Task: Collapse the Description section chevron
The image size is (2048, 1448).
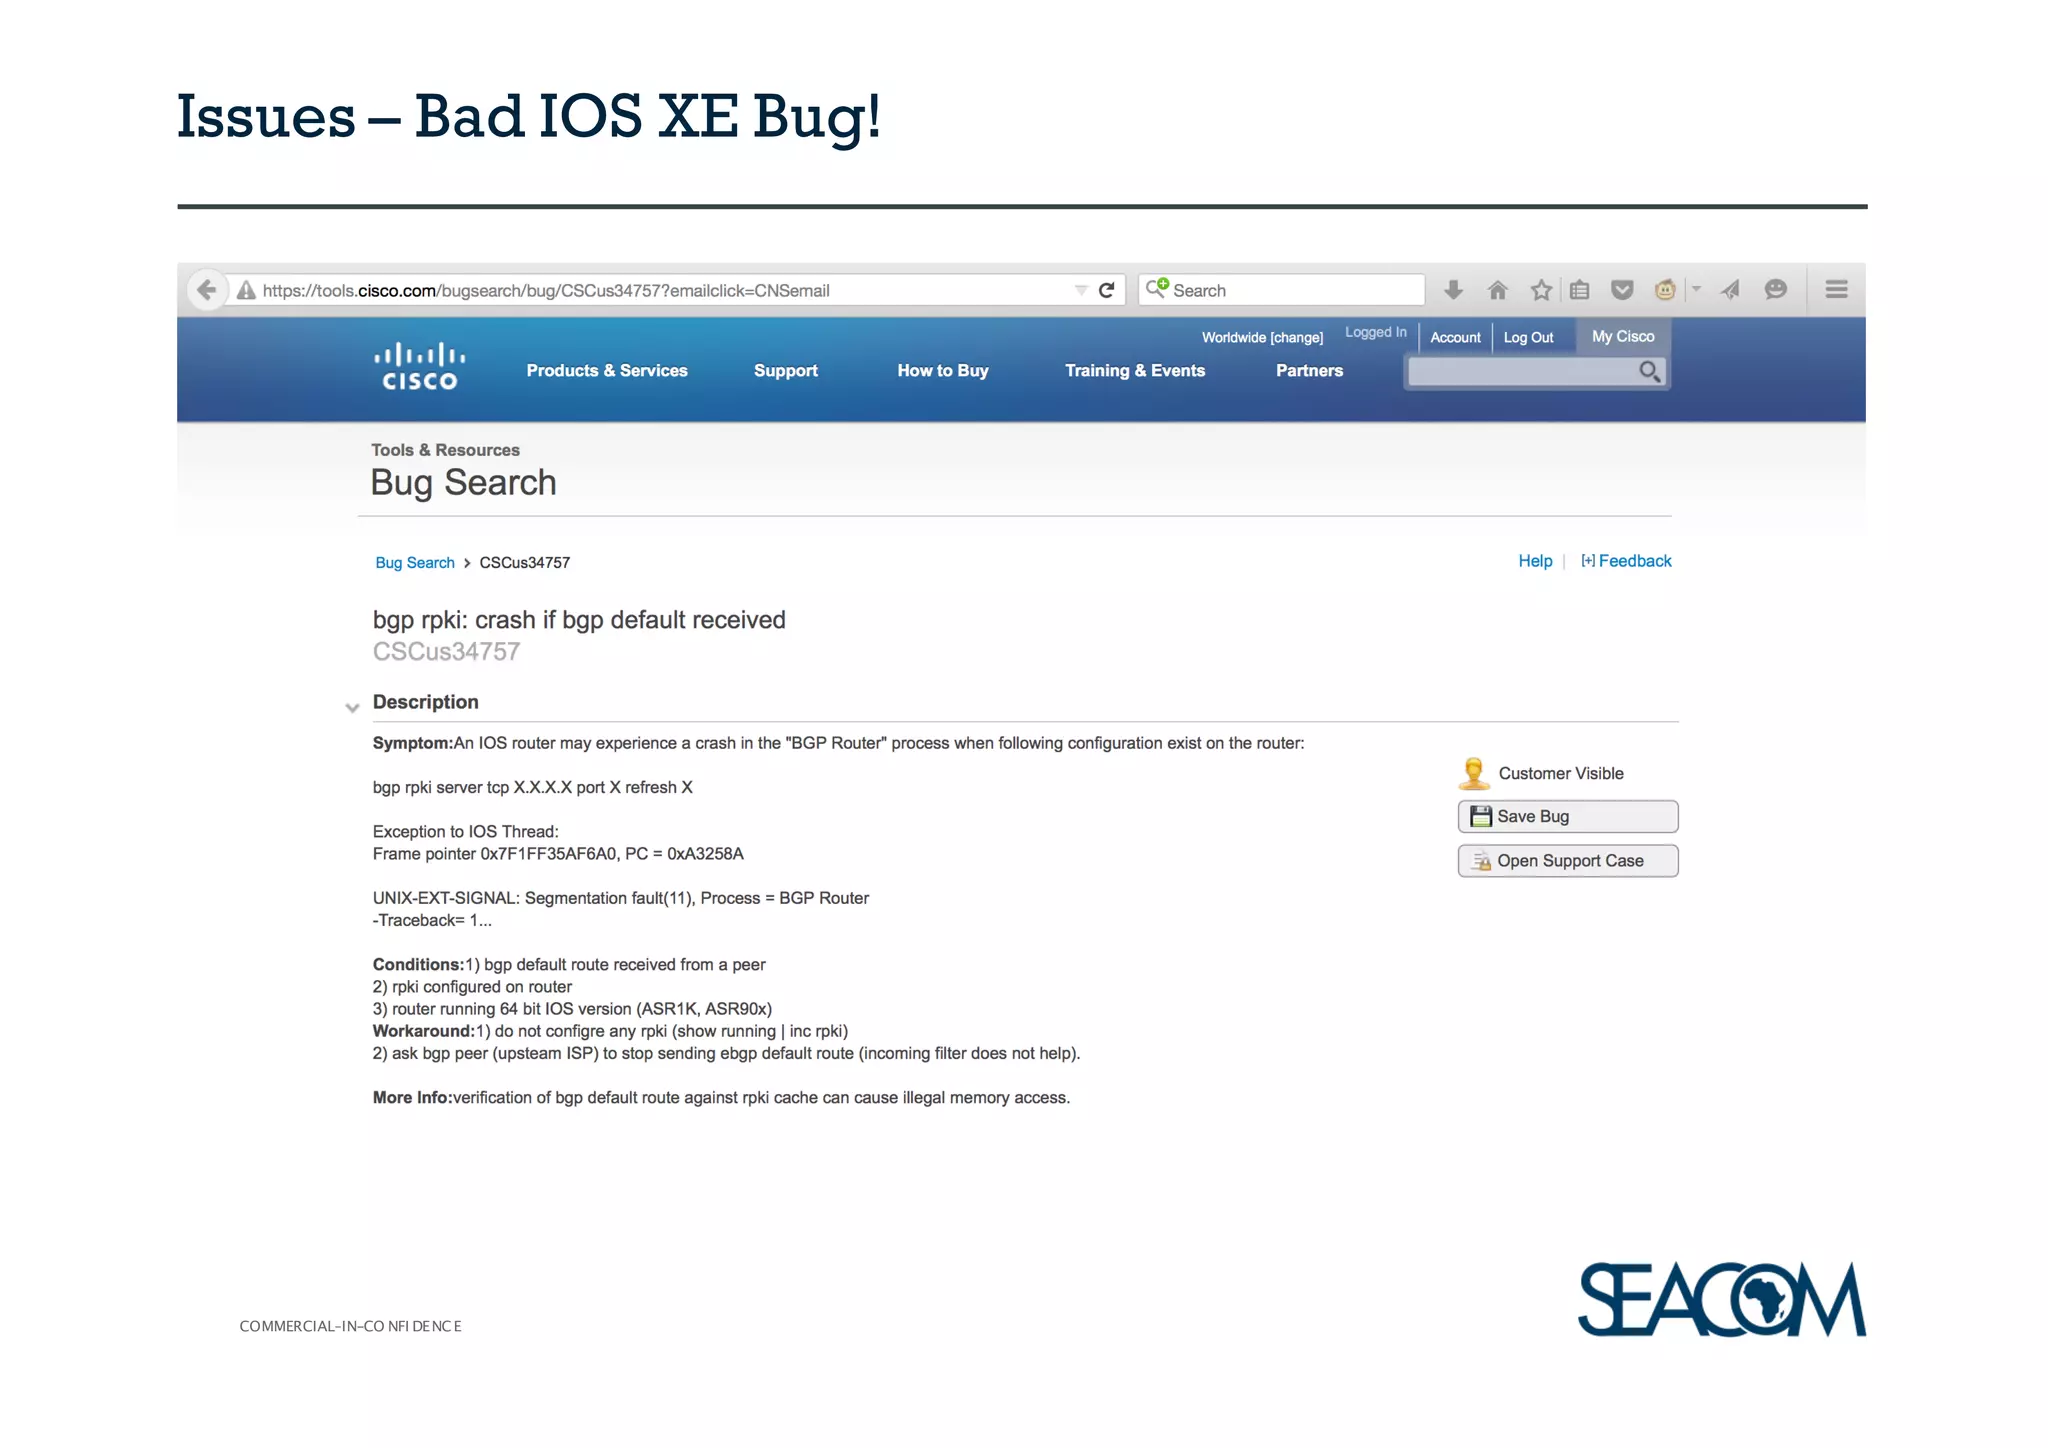Action: (x=352, y=708)
